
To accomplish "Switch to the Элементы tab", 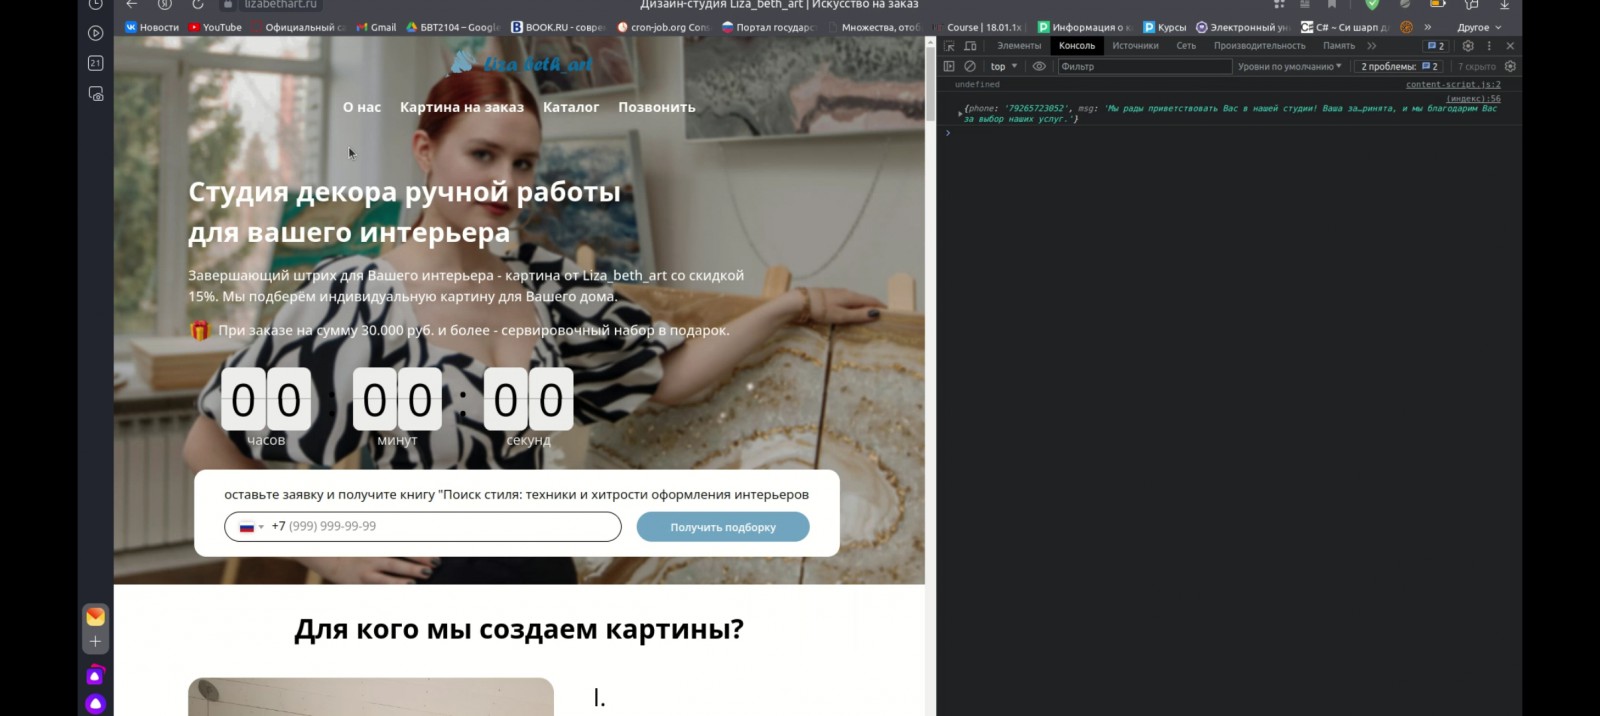I will tap(1019, 46).
